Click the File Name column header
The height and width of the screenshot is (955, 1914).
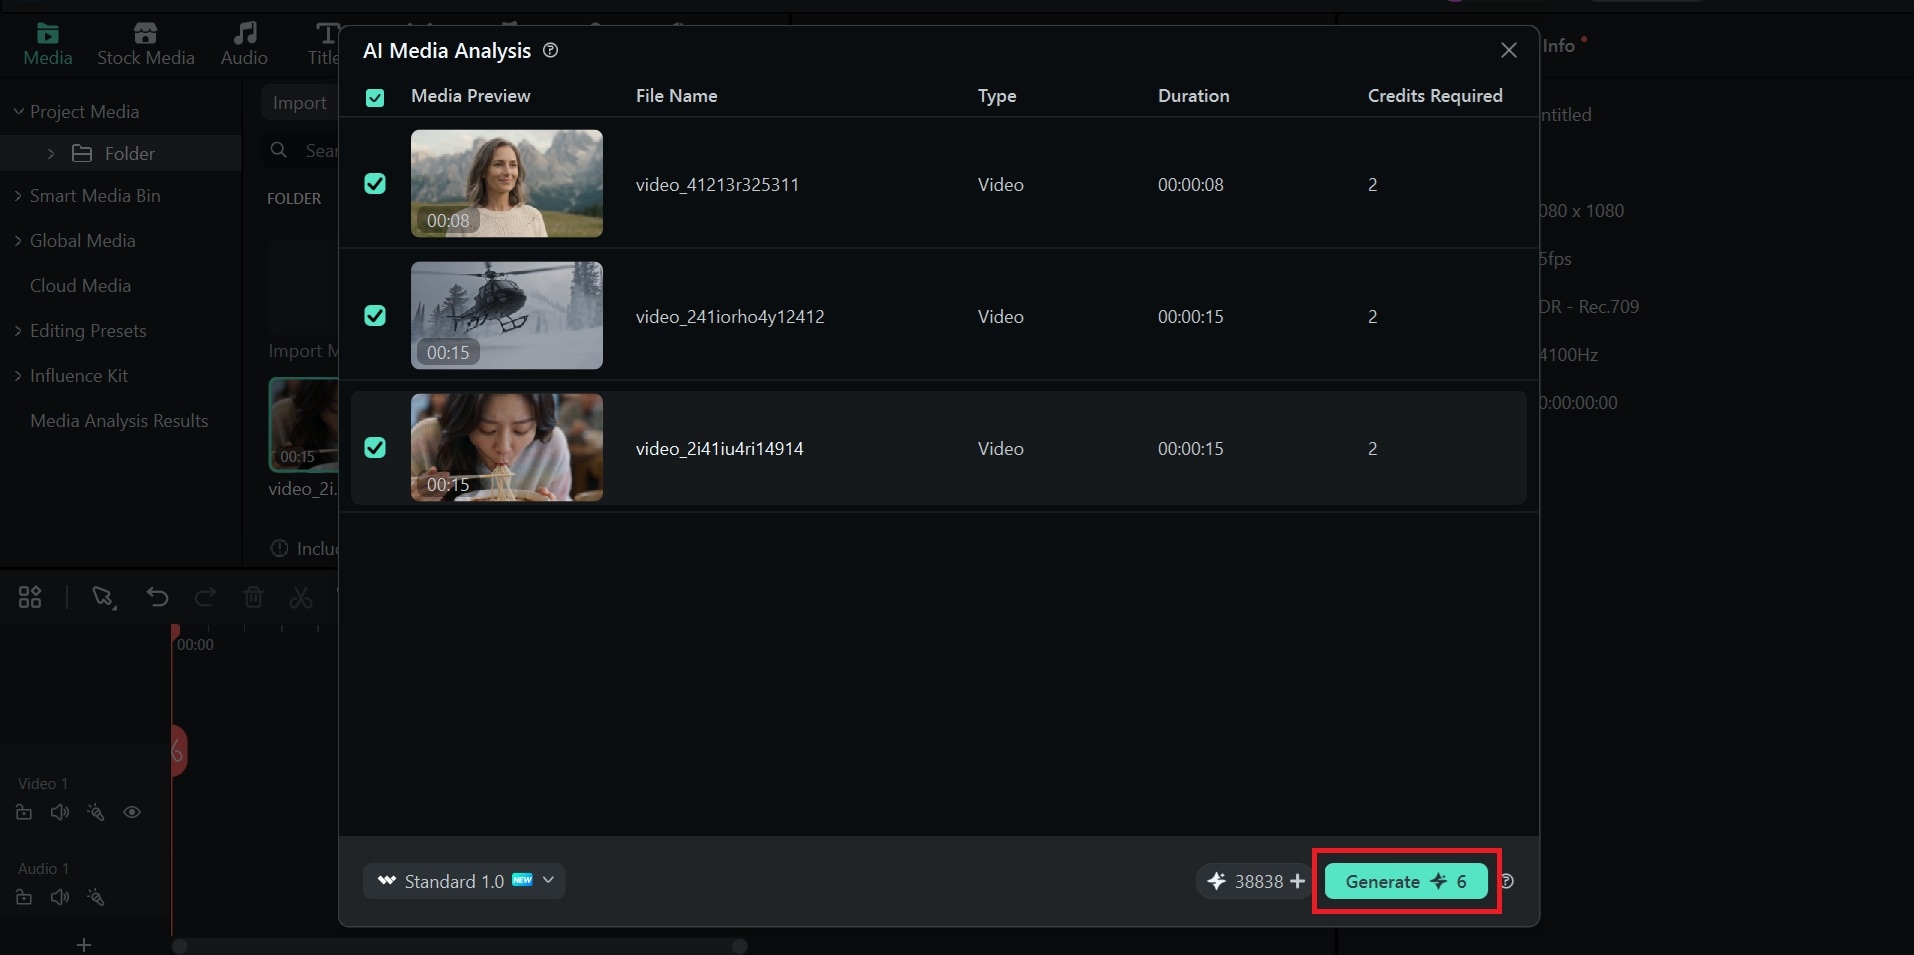click(676, 96)
